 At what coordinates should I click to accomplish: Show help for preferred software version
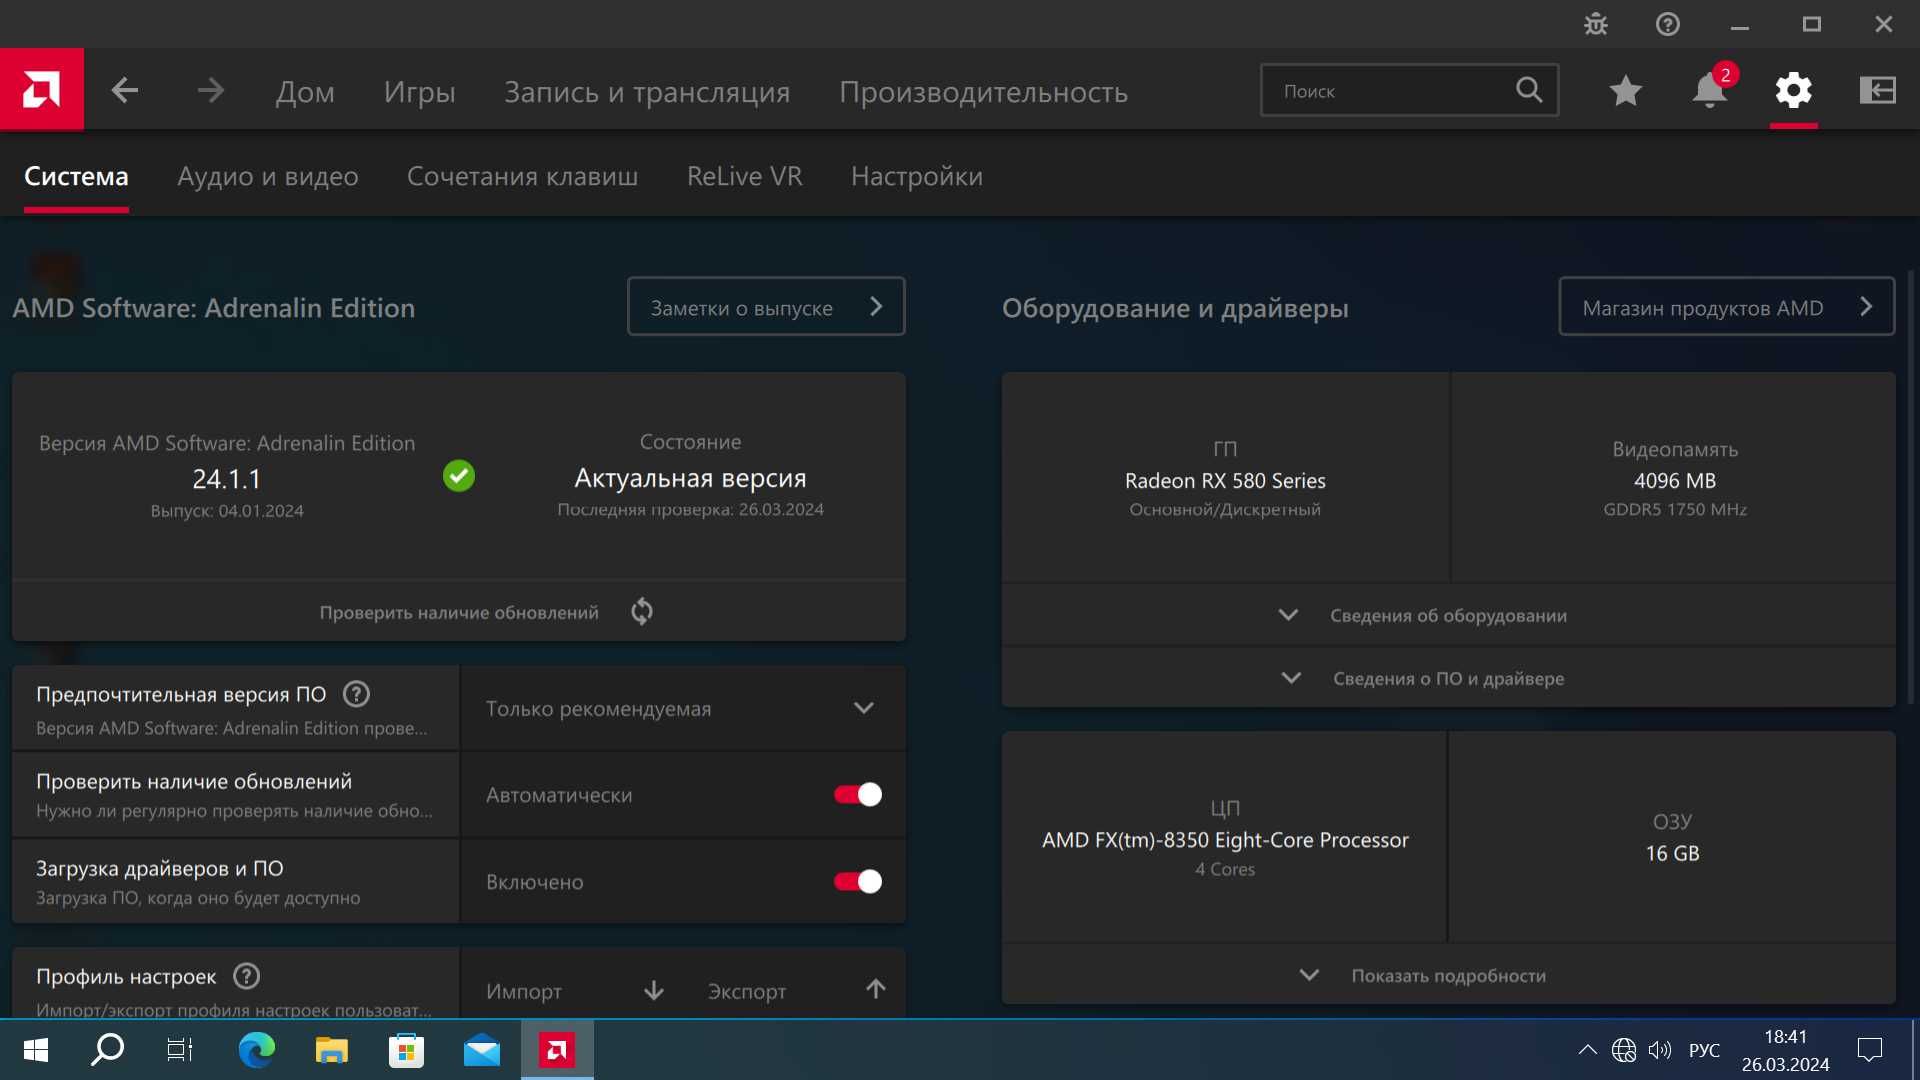pos(356,694)
